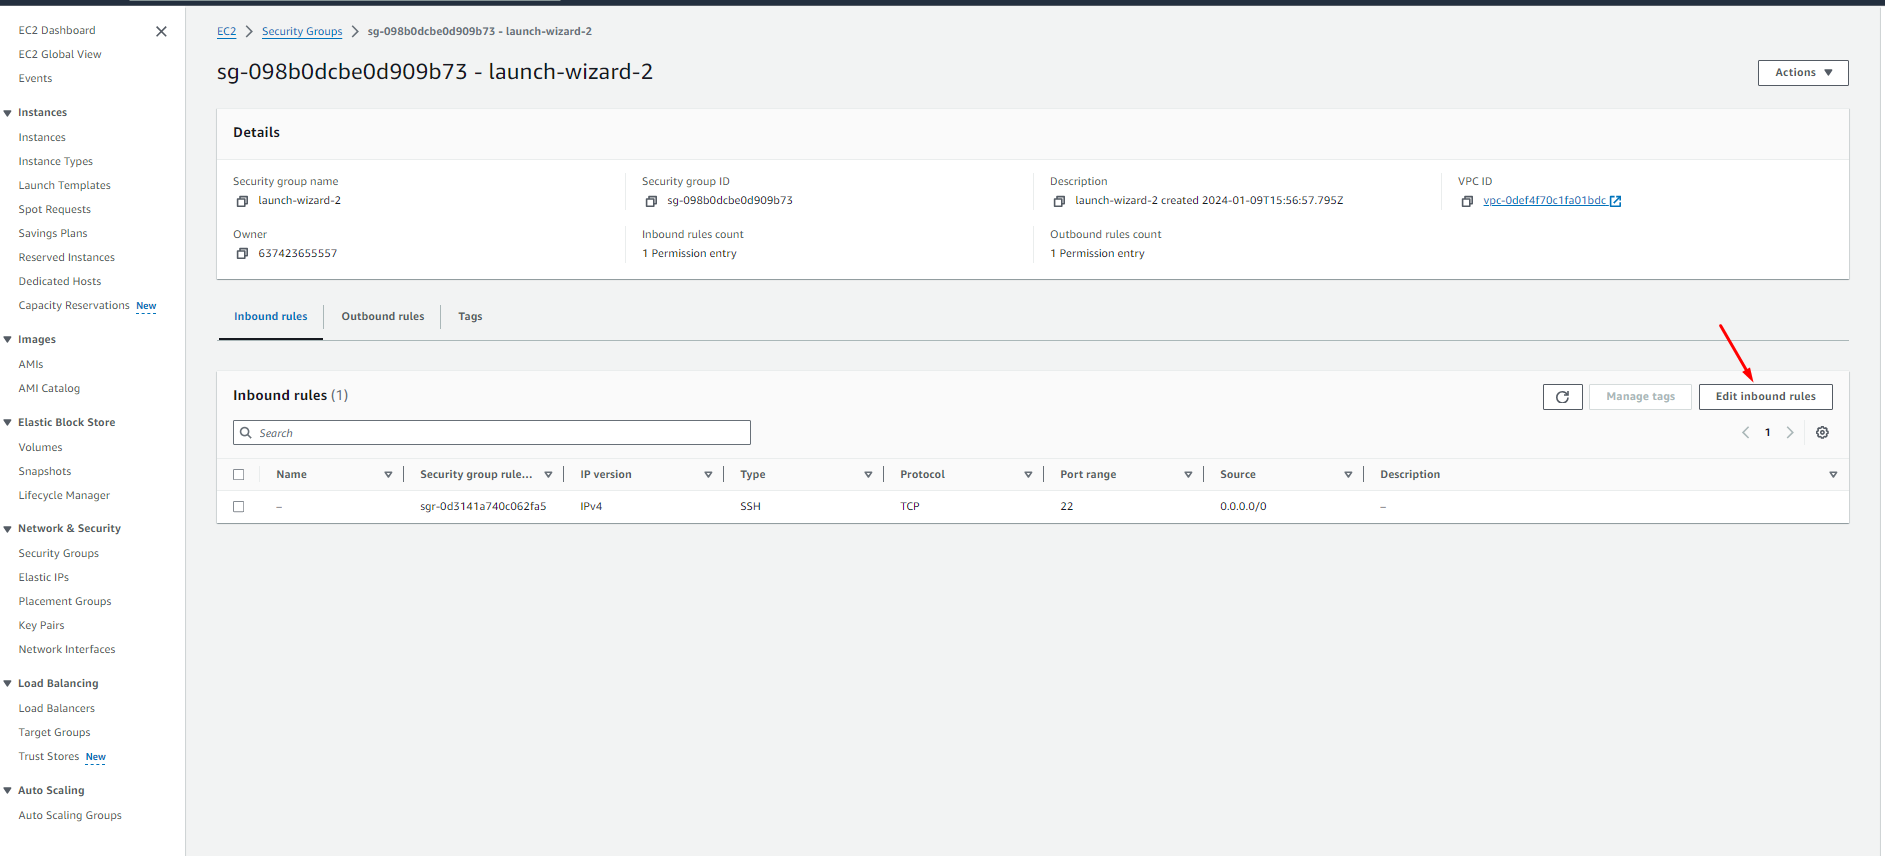Open EC2 Dashboard in sidebar
The height and width of the screenshot is (856, 1885).
57,31
